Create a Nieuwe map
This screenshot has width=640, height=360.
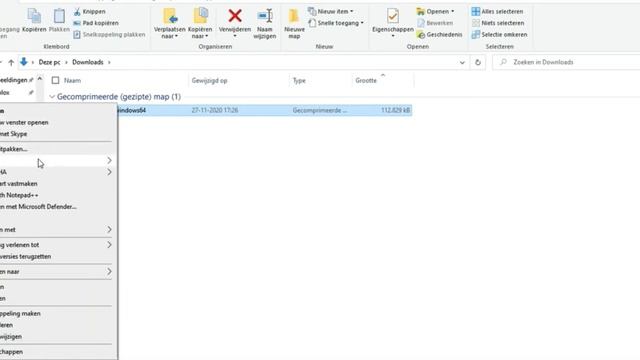(x=294, y=23)
